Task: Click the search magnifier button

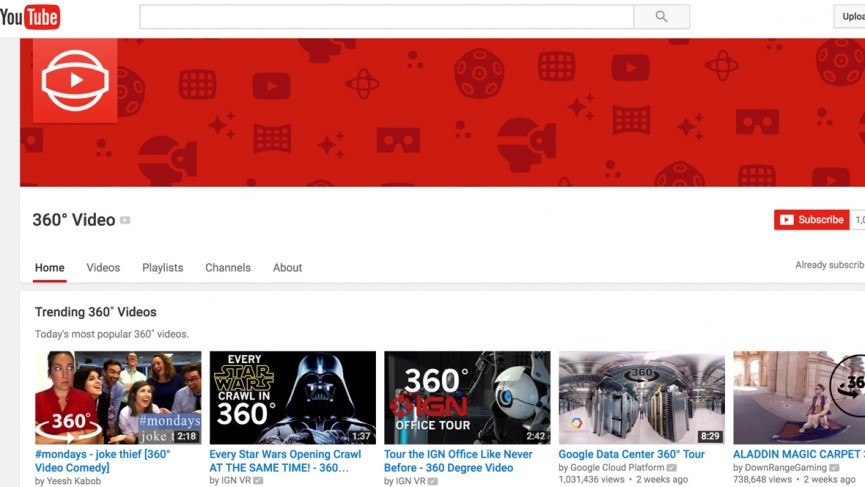Action: [x=661, y=17]
